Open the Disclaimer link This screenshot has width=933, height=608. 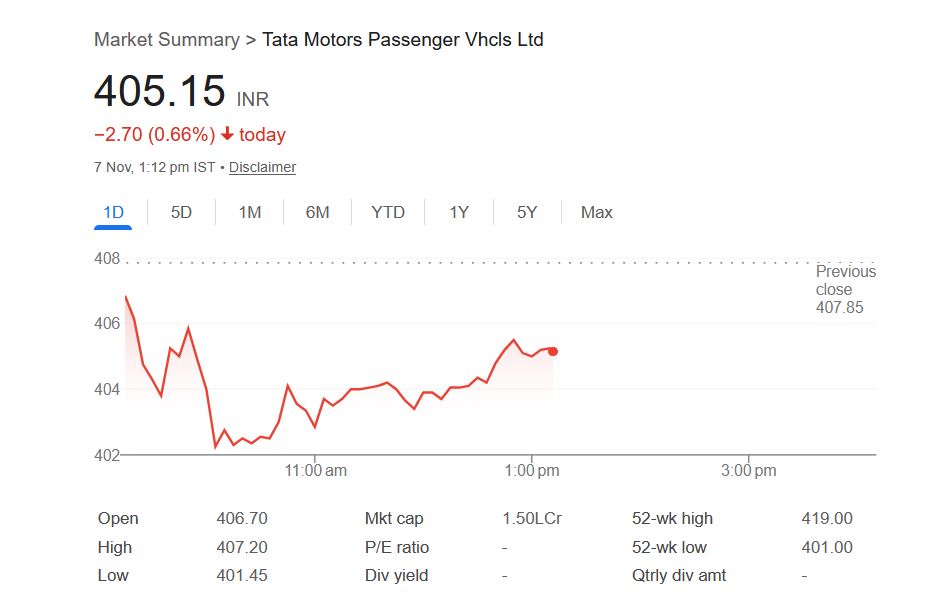pyautogui.click(x=262, y=167)
